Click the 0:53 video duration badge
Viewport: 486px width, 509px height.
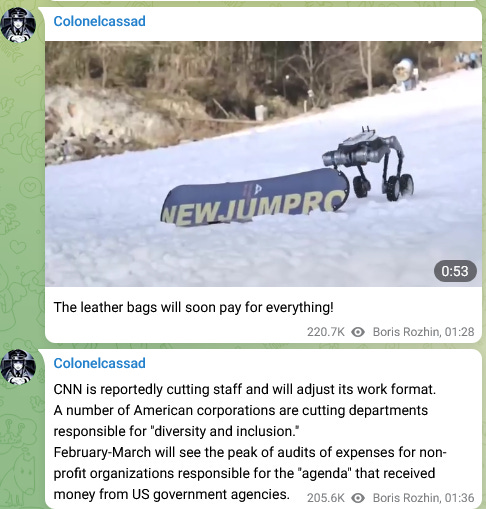point(455,271)
